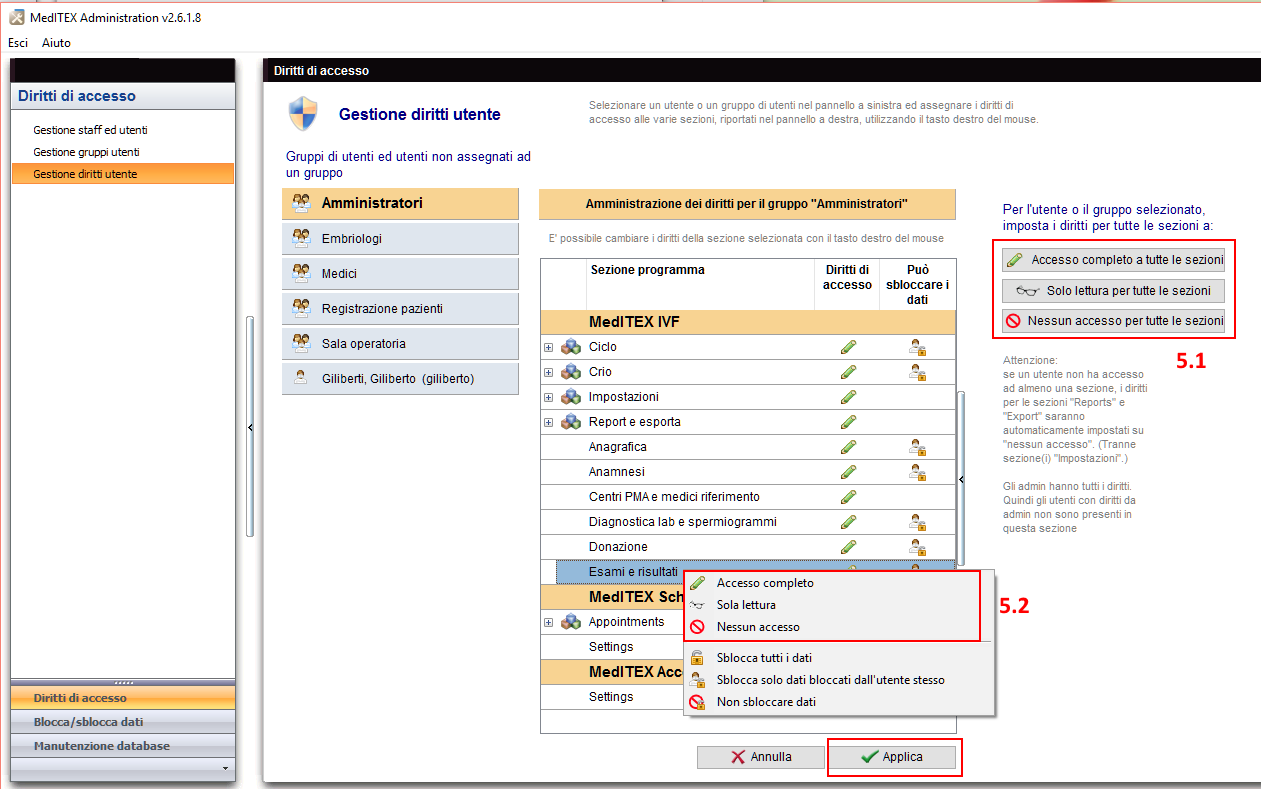Click the Applica button
The width and height of the screenshot is (1261, 789).
[893, 757]
